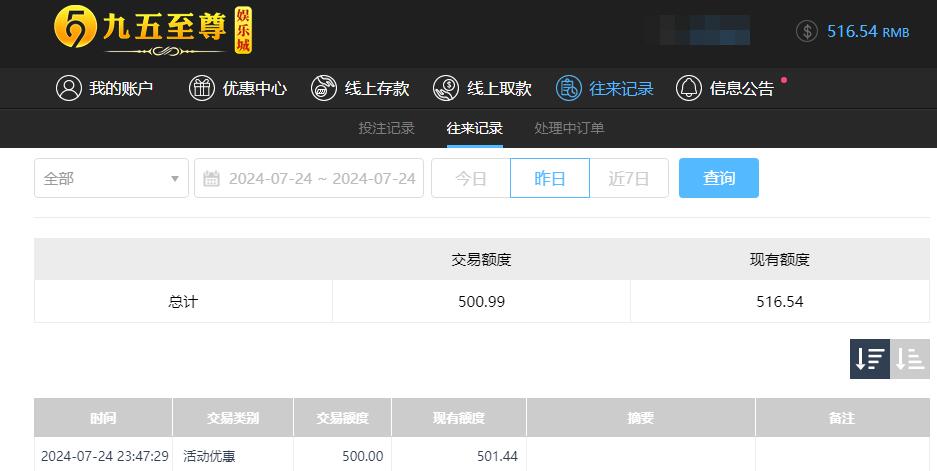Open the 全部 category dropdown
Viewport: 937px width, 471px height.
(111, 179)
